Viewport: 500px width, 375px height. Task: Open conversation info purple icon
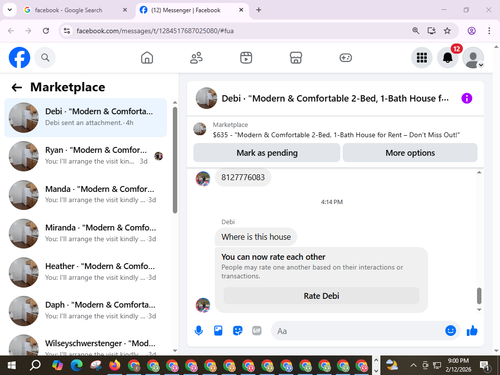467,98
